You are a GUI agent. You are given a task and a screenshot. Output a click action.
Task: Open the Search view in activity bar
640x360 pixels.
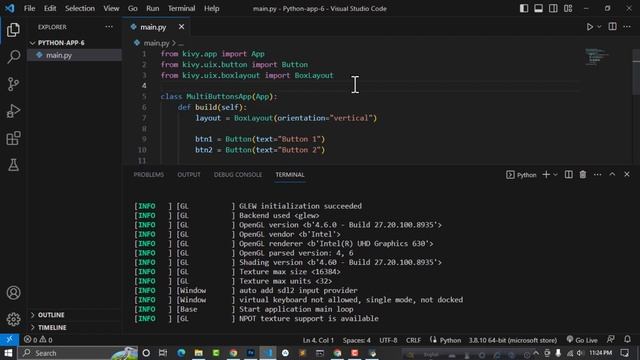13,57
